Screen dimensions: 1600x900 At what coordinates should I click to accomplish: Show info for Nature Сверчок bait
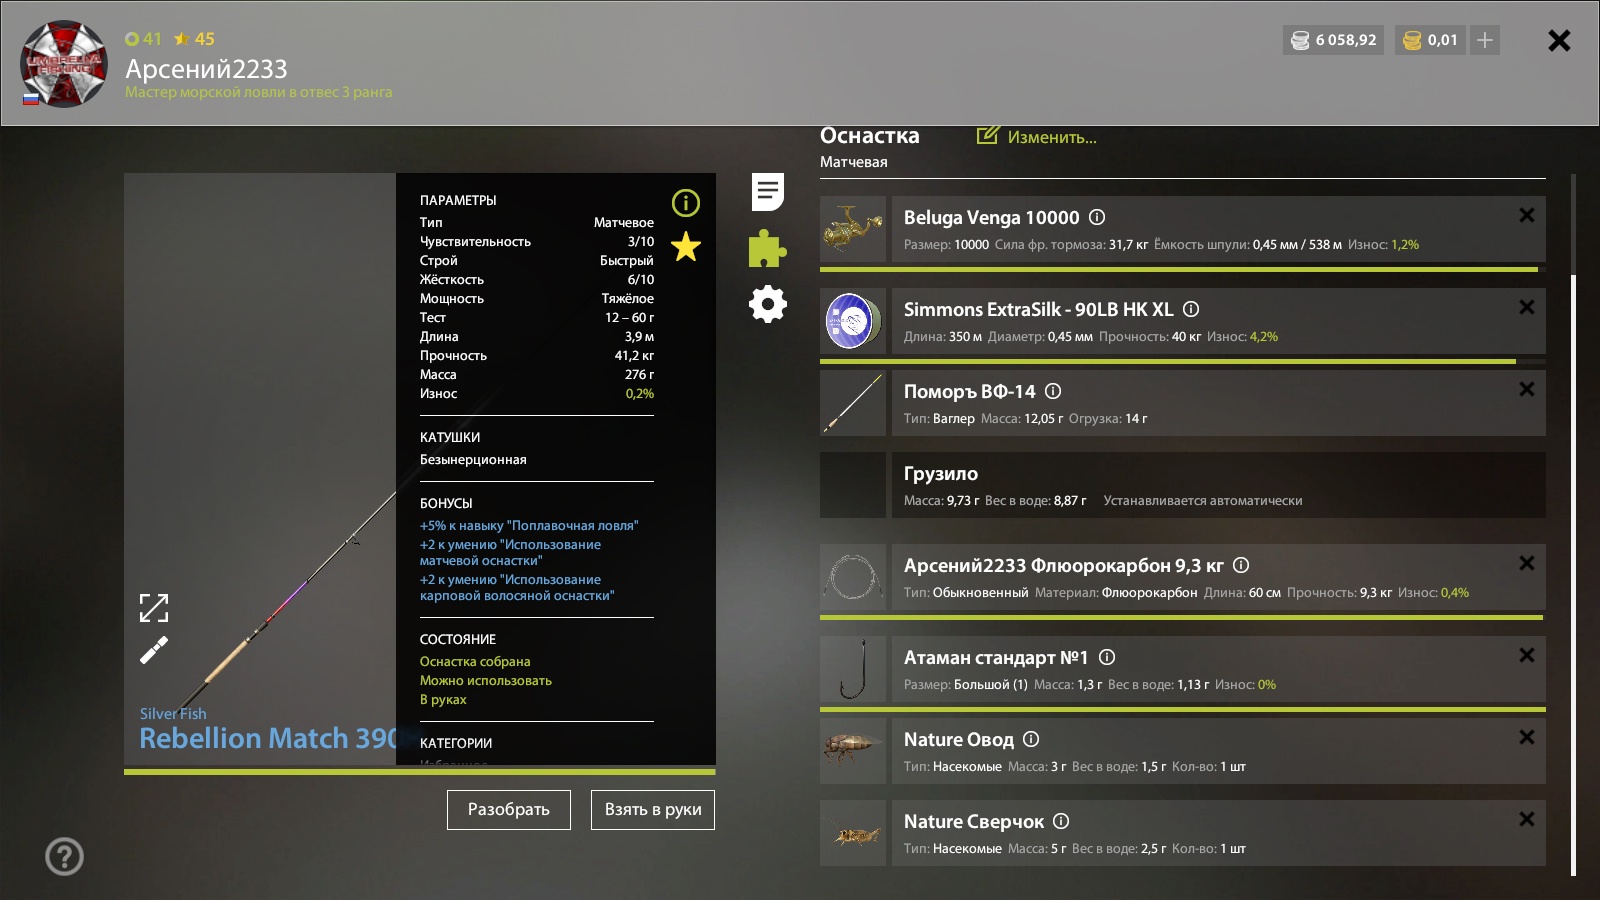pyautogui.click(x=1061, y=821)
